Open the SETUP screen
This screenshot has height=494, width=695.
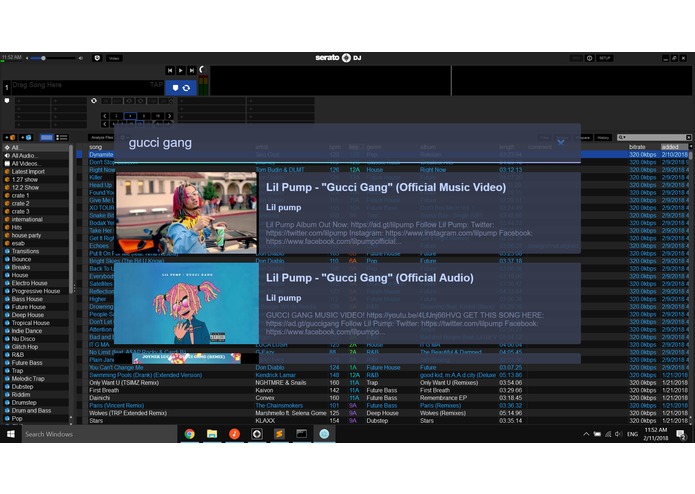point(605,58)
